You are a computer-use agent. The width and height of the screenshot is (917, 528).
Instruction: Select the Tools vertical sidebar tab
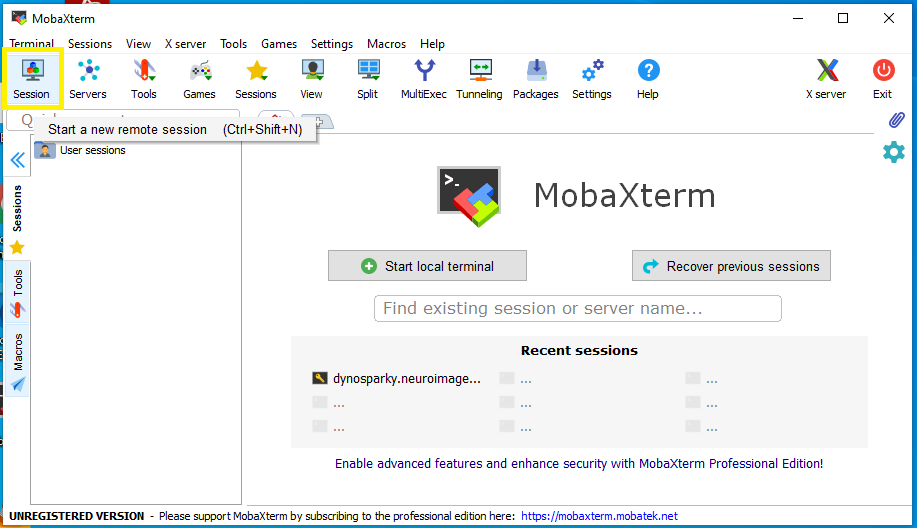click(18, 292)
